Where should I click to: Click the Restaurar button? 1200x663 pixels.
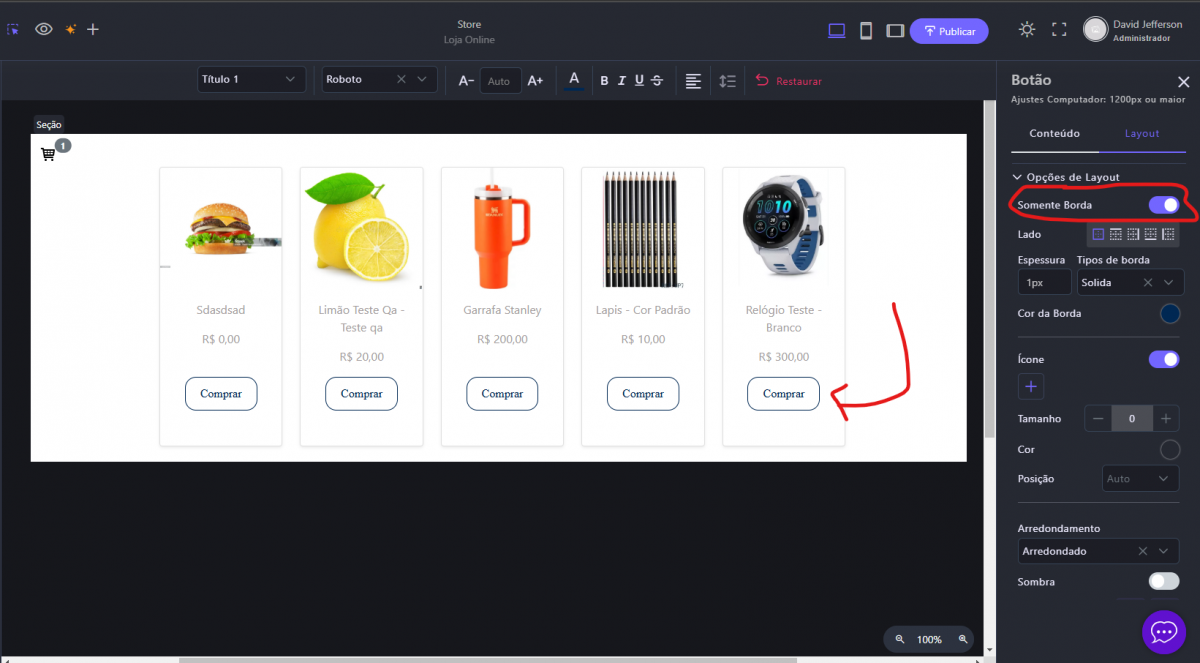point(788,81)
